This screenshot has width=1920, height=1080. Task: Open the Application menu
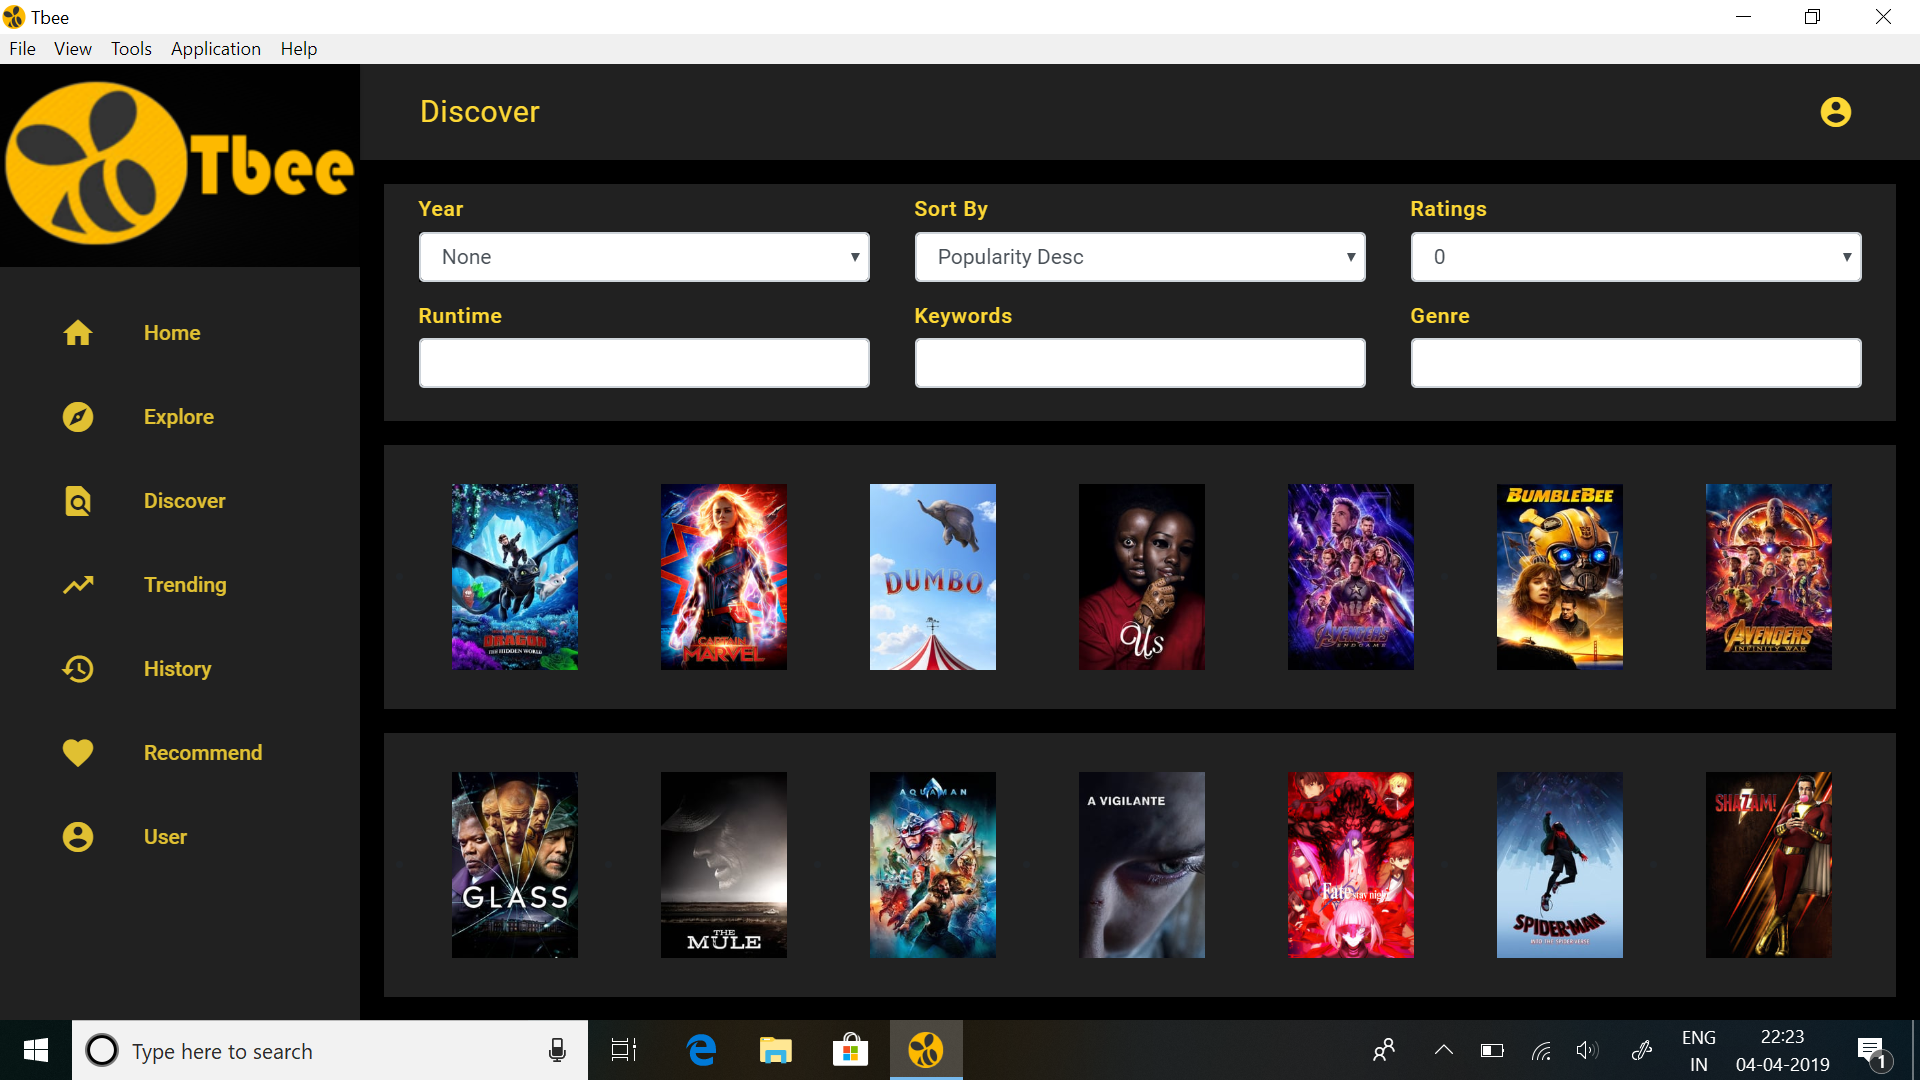216,48
